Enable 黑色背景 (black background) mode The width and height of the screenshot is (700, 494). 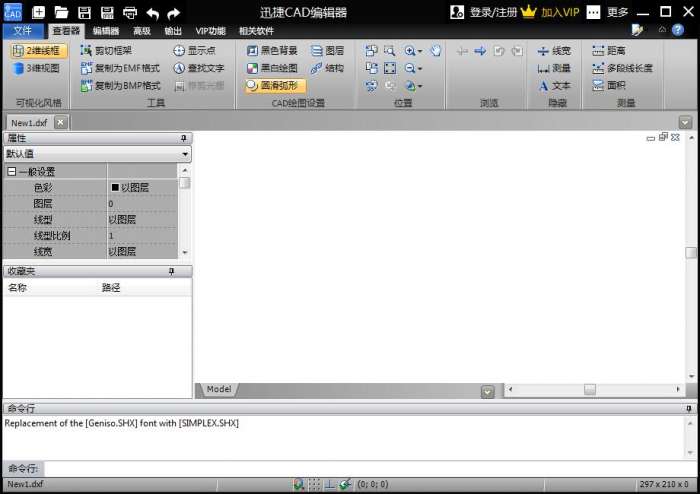tap(271, 50)
